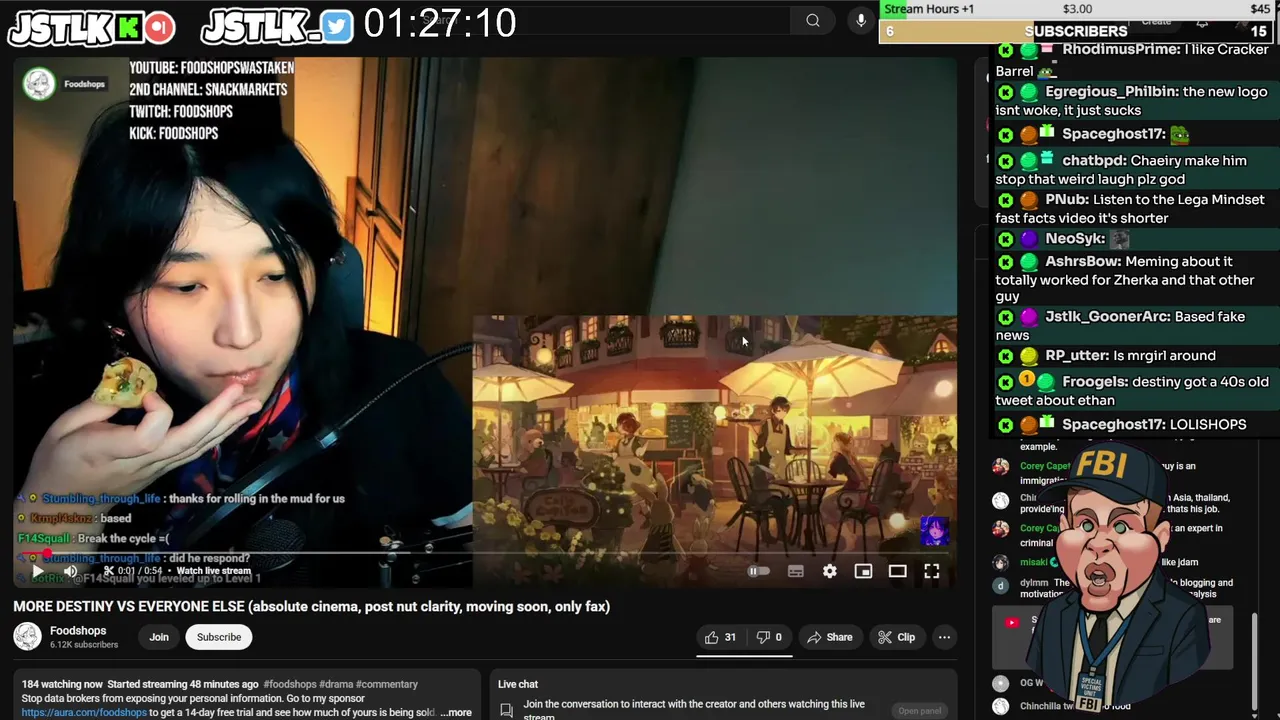Open the more actions ellipsis menu
The image size is (1280, 720).
944,637
